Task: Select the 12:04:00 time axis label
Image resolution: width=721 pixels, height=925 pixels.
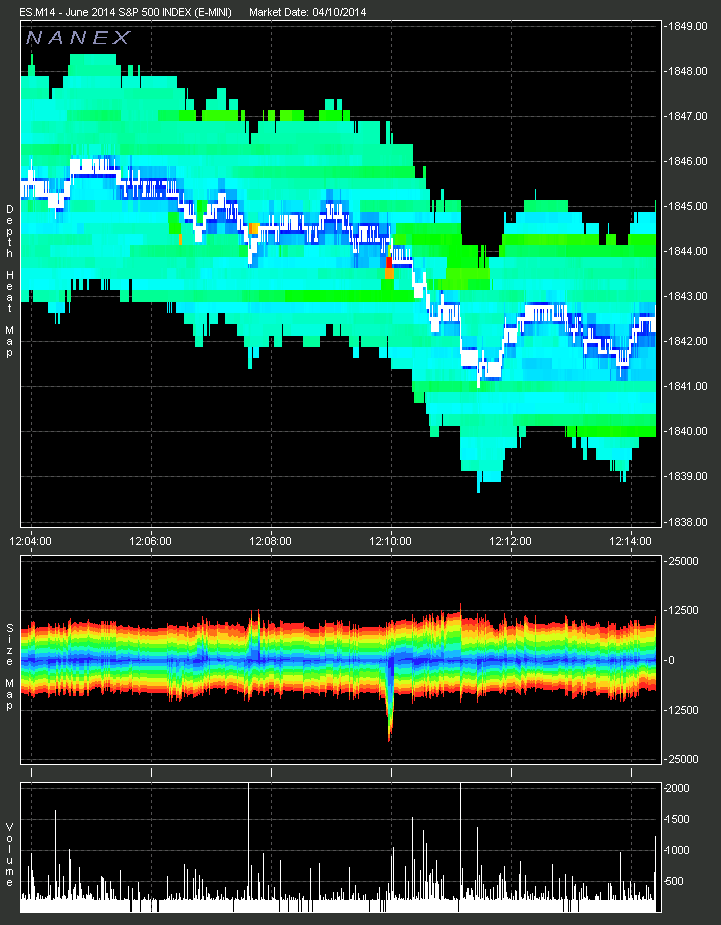Action: (31, 540)
